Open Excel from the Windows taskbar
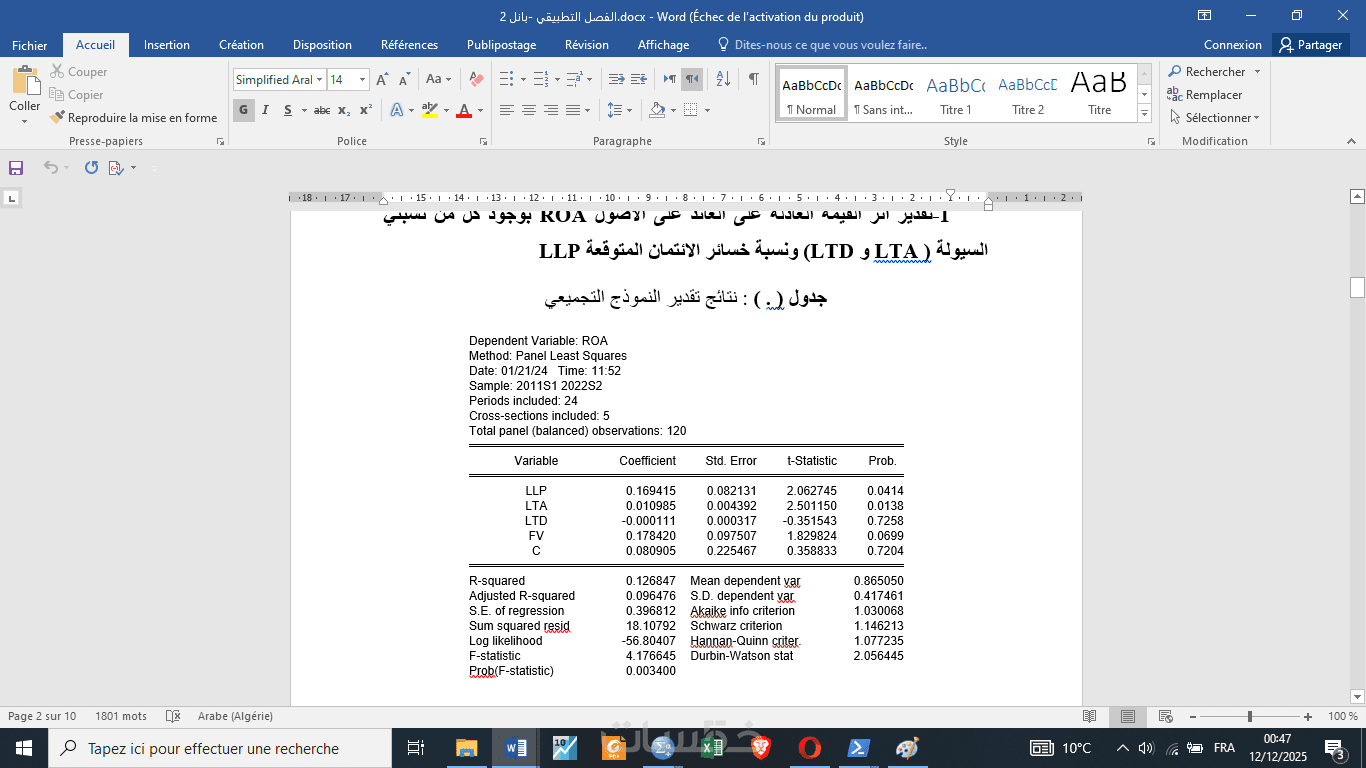1366x768 pixels. (712, 748)
